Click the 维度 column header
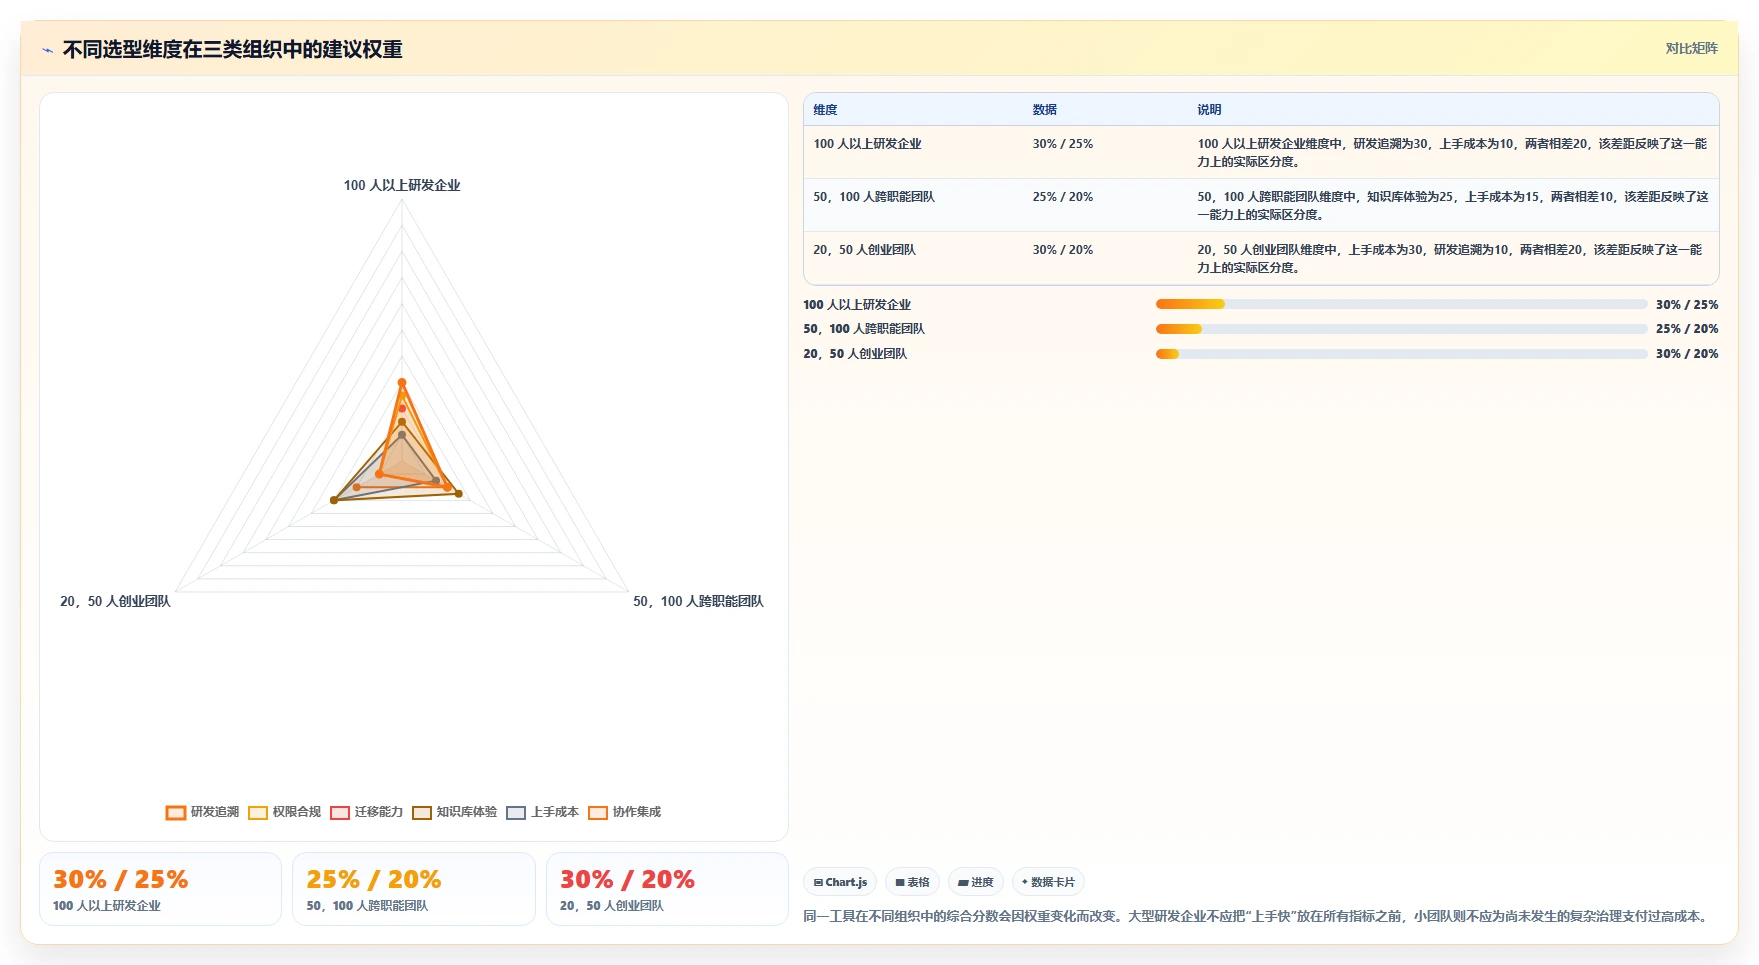Viewport: 1759px width, 965px height. 825,110
